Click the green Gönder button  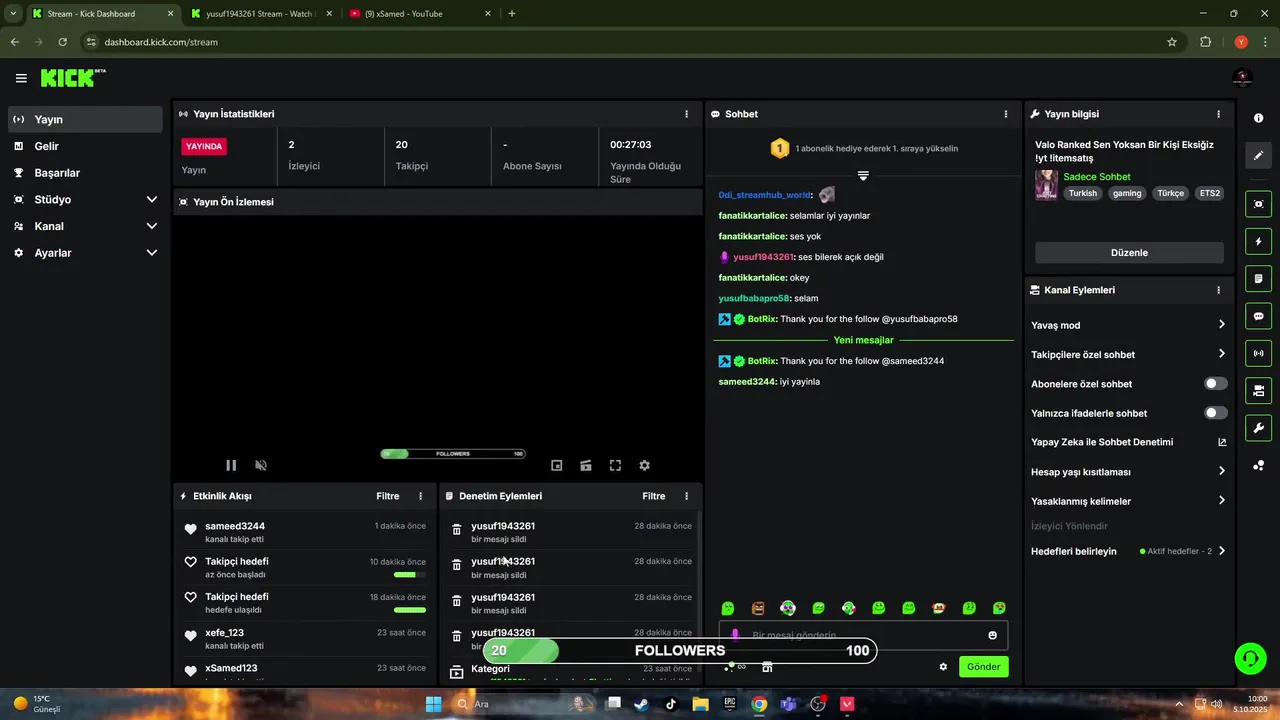pos(983,667)
